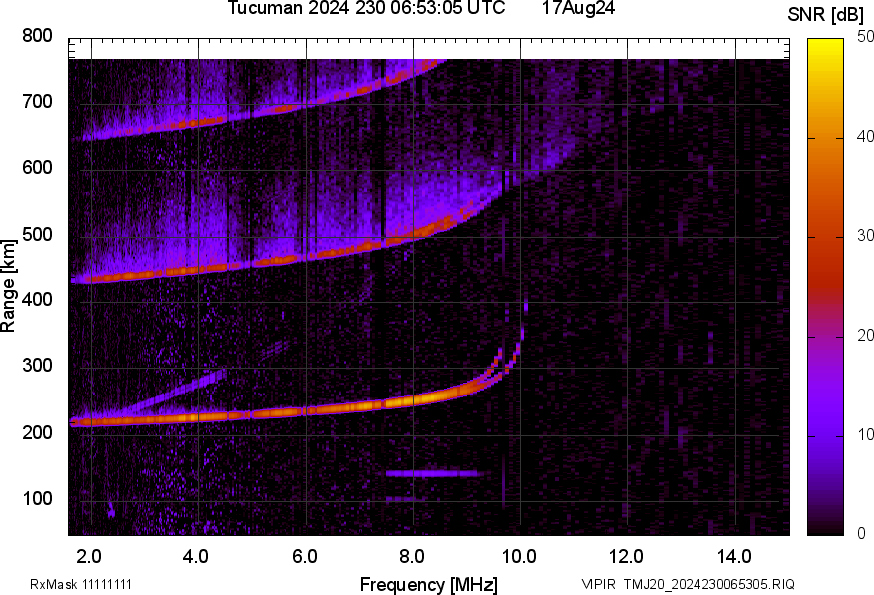This screenshot has width=874, height=595.
Task: Click the 20 tick label on colorbar
Action: pyautogui.click(x=865, y=336)
